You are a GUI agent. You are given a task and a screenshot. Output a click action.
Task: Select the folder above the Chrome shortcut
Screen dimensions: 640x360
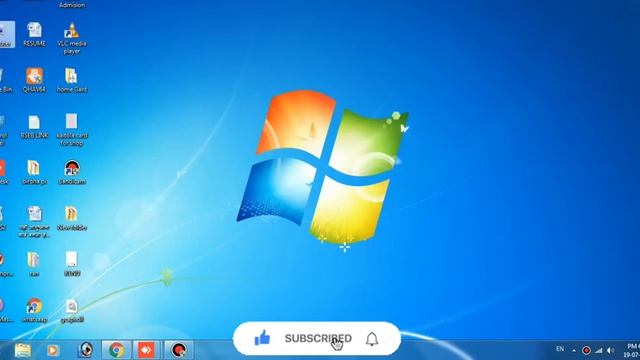(34, 264)
